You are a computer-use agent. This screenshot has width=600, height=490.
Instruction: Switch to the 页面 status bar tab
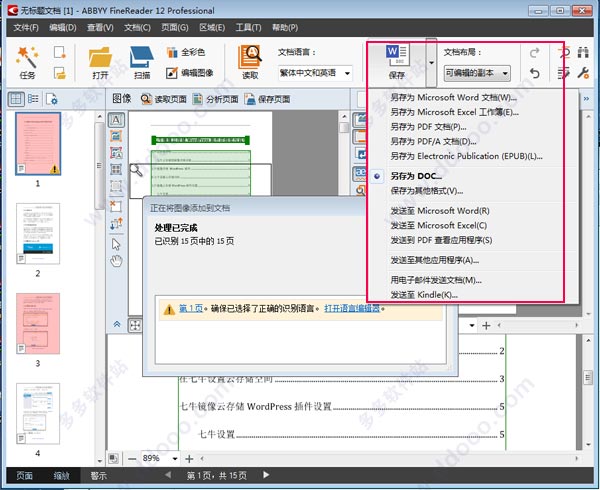[x=24, y=475]
